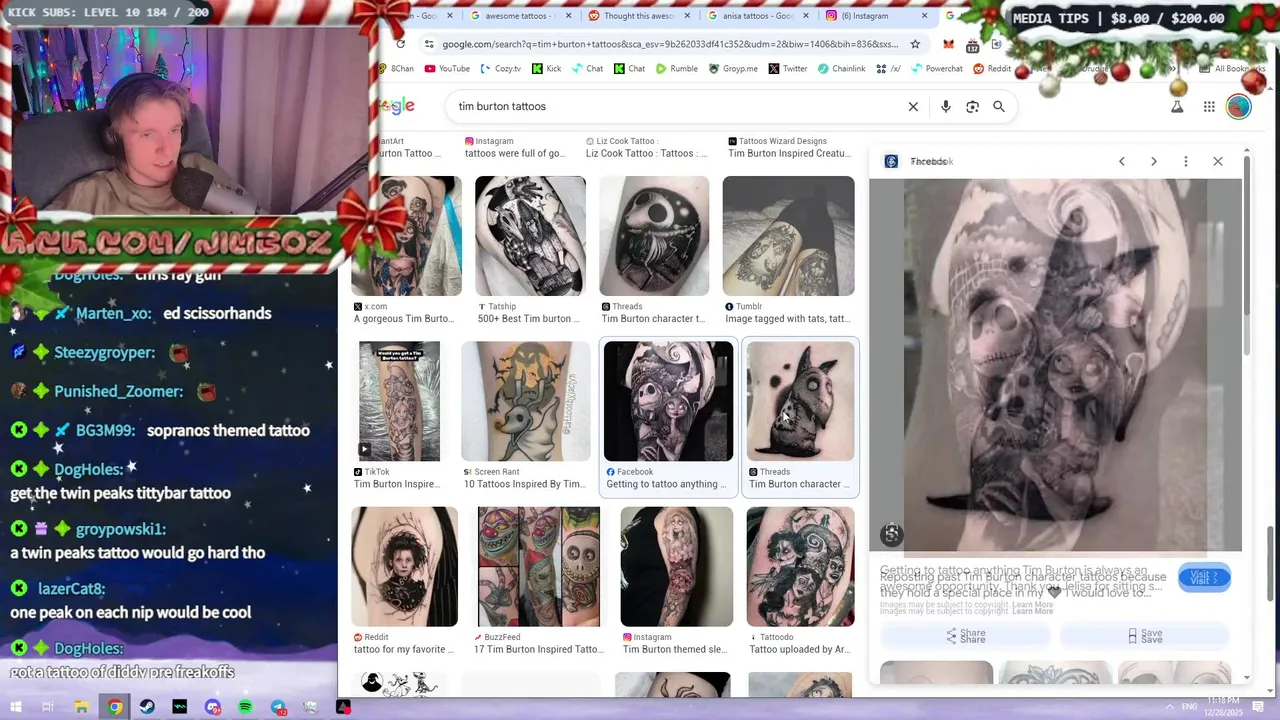The image size is (1280, 720).
Task: Click Save in the preview panel
Action: tap(1145, 636)
